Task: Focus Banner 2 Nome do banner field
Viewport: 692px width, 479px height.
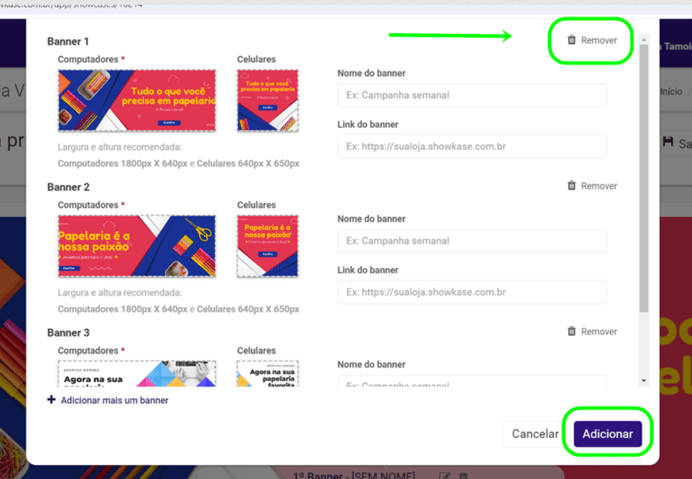Action: coord(472,241)
